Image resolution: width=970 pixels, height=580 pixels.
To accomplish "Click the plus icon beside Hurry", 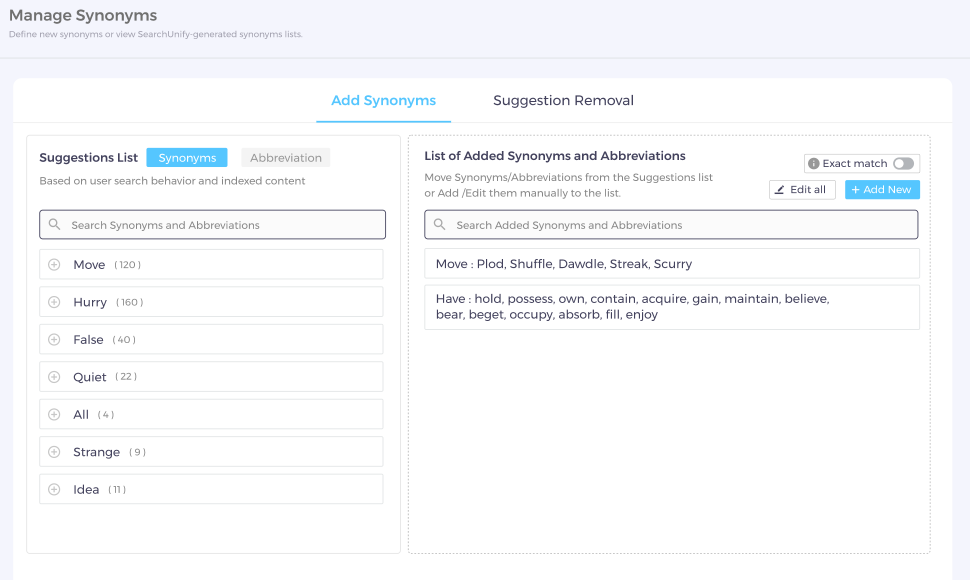I will [x=54, y=302].
